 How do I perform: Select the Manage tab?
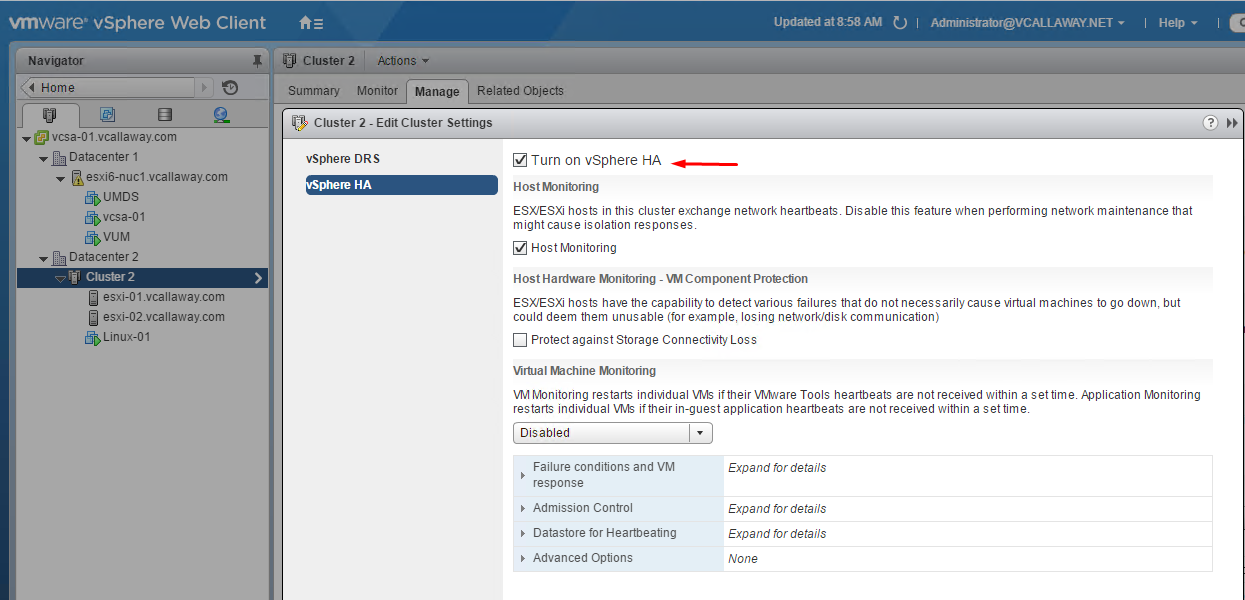pyautogui.click(x=437, y=92)
